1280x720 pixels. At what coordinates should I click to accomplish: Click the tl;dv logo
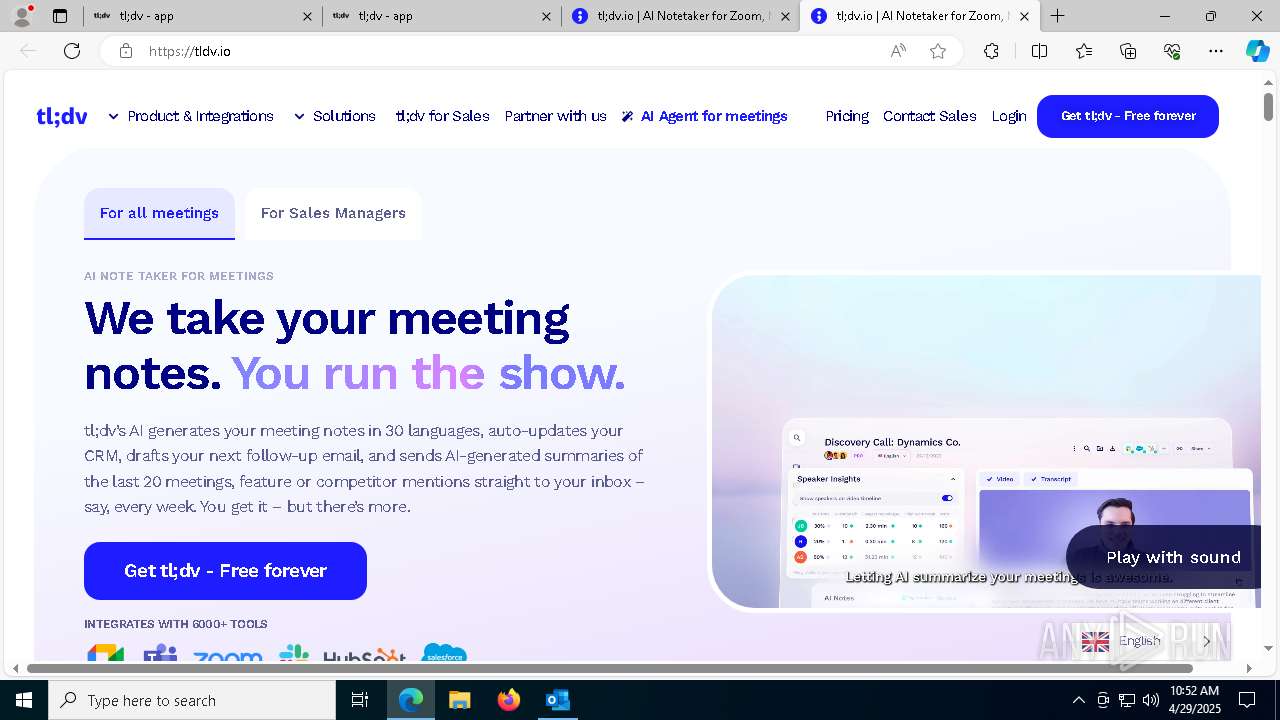point(62,116)
